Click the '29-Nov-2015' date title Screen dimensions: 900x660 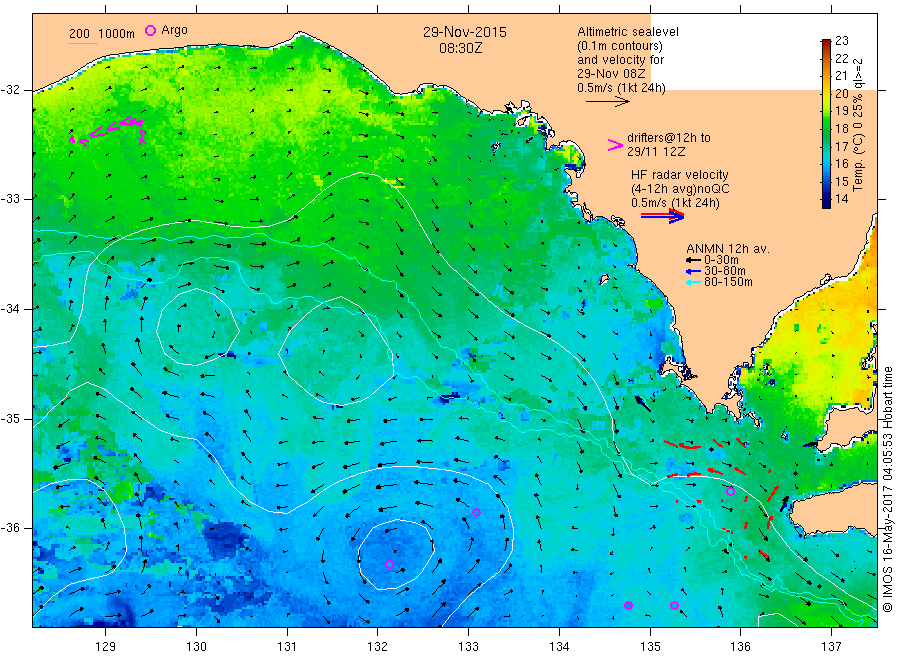(x=465, y=32)
